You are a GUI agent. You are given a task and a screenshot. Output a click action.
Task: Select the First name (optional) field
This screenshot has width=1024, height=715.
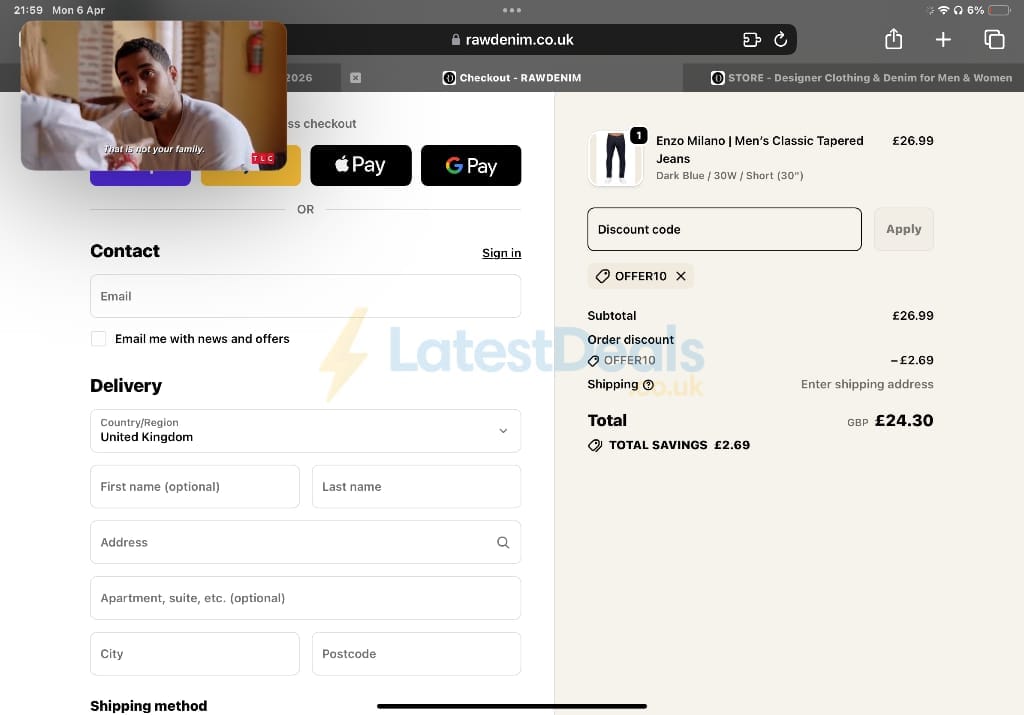[x=195, y=486]
